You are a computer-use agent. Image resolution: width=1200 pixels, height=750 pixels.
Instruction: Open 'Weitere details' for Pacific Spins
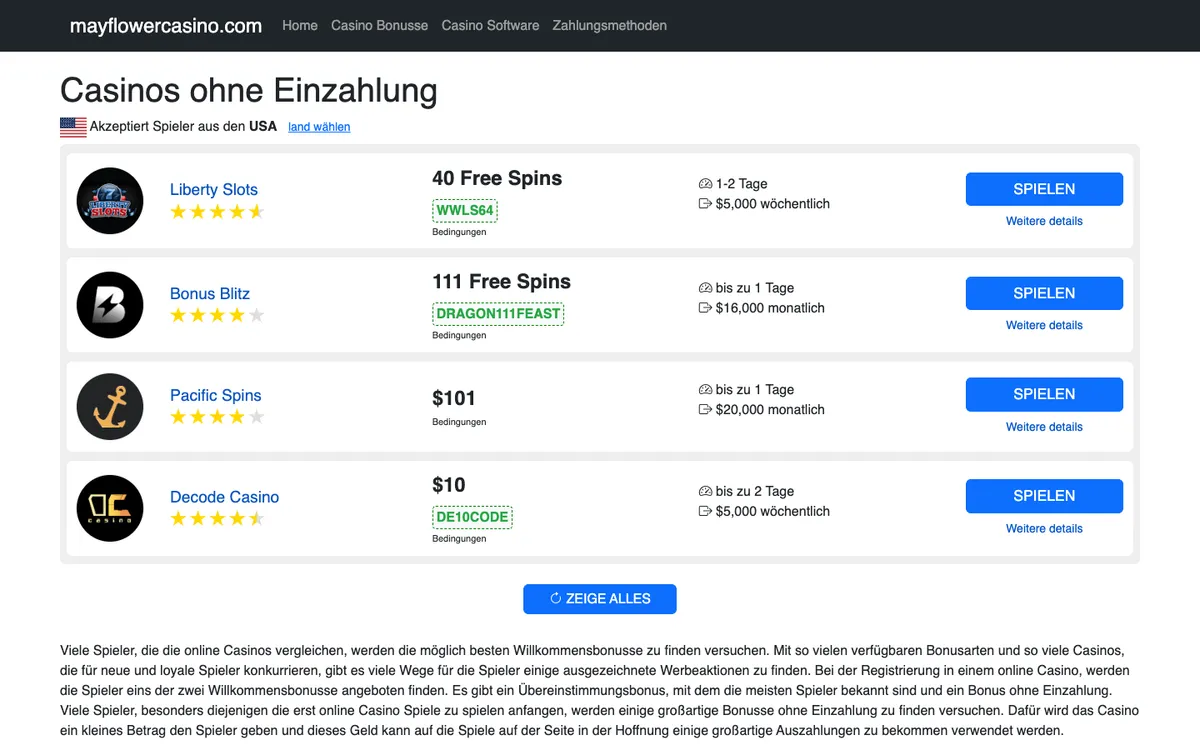click(x=1044, y=427)
